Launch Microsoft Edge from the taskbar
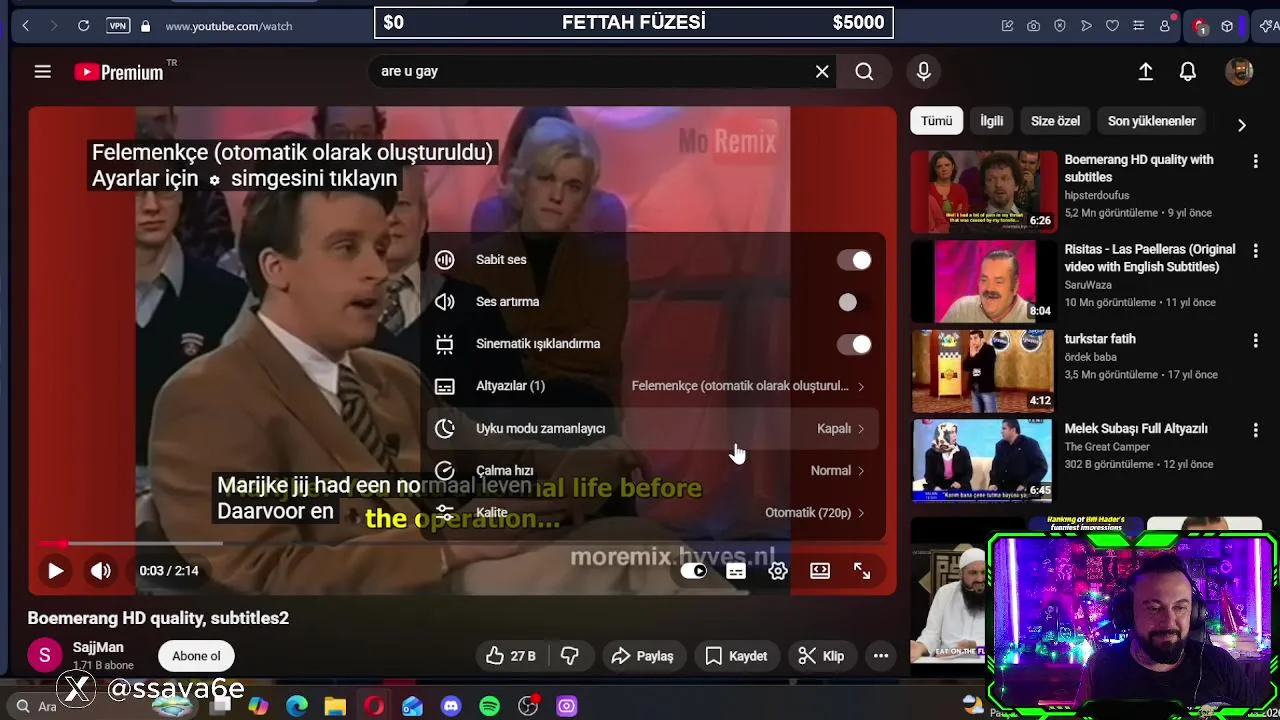1280x720 pixels. coord(297,706)
